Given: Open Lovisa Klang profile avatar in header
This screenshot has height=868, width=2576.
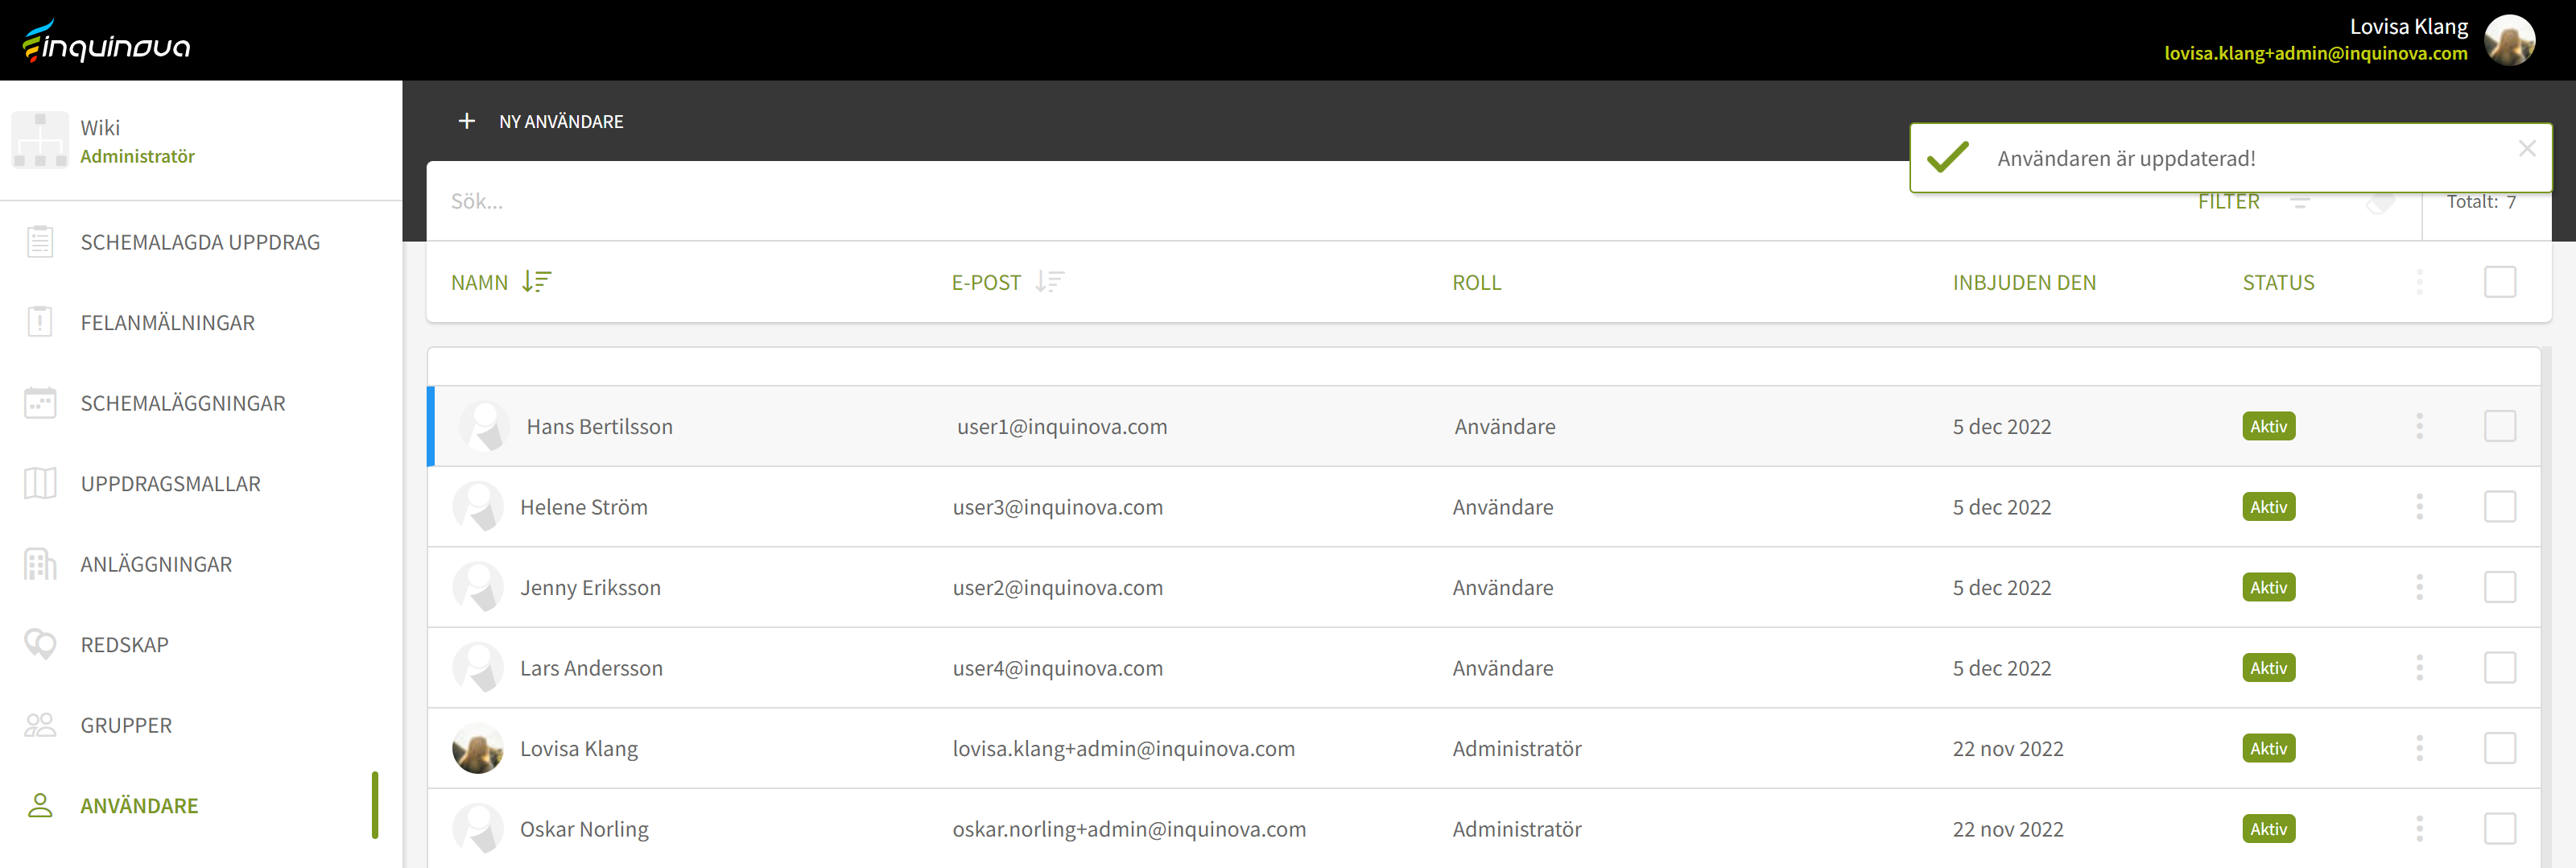Looking at the screenshot, I should (x=2509, y=40).
